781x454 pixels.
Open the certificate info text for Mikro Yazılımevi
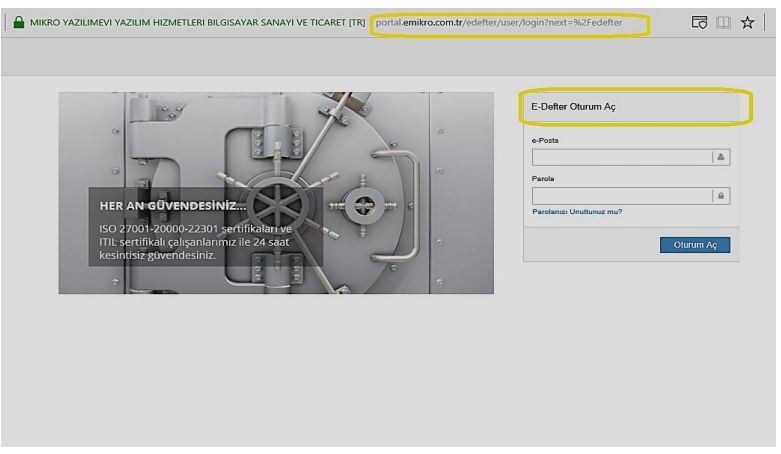point(197,22)
